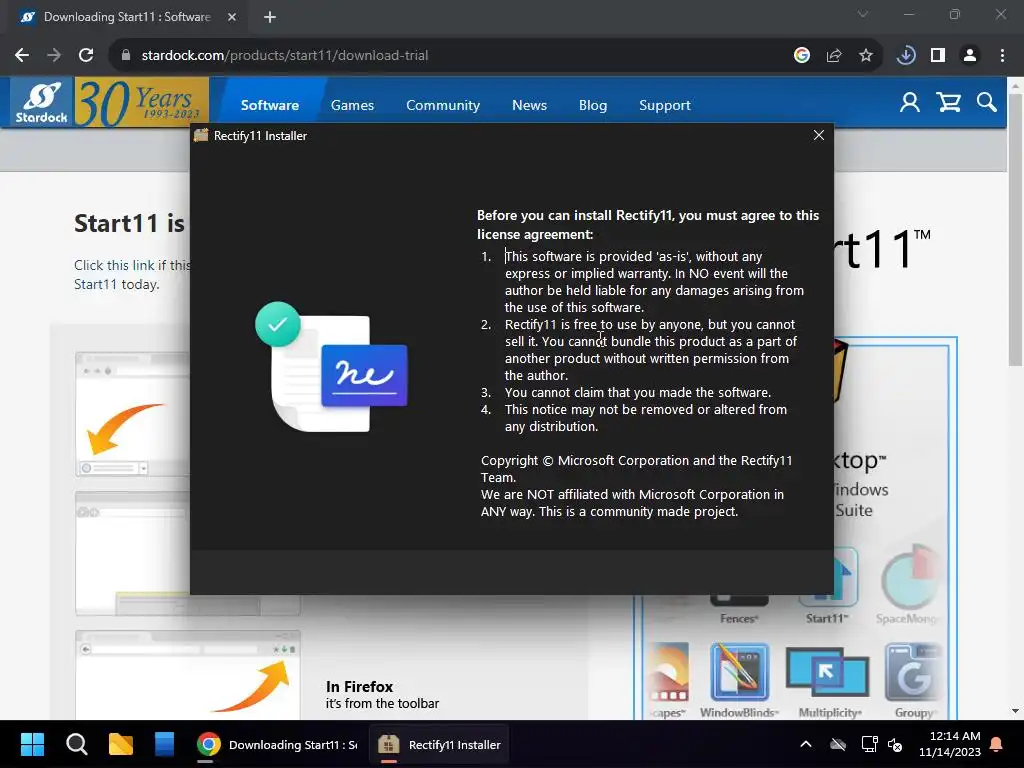Bookmark the page with the star icon
The image size is (1024, 768).
866,56
